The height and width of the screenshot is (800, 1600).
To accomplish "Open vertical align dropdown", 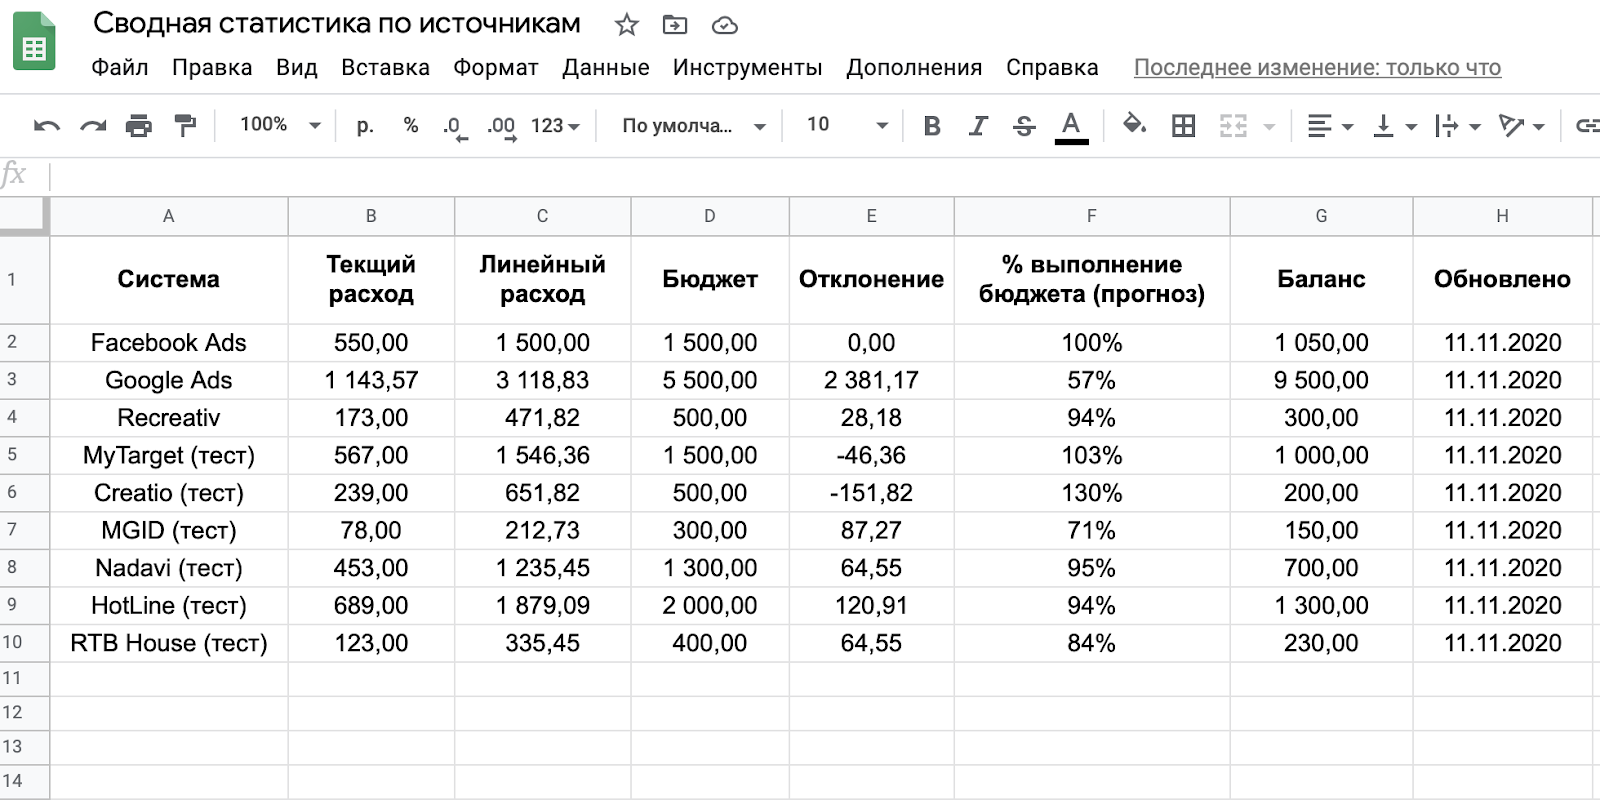I will (x=1395, y=126).
